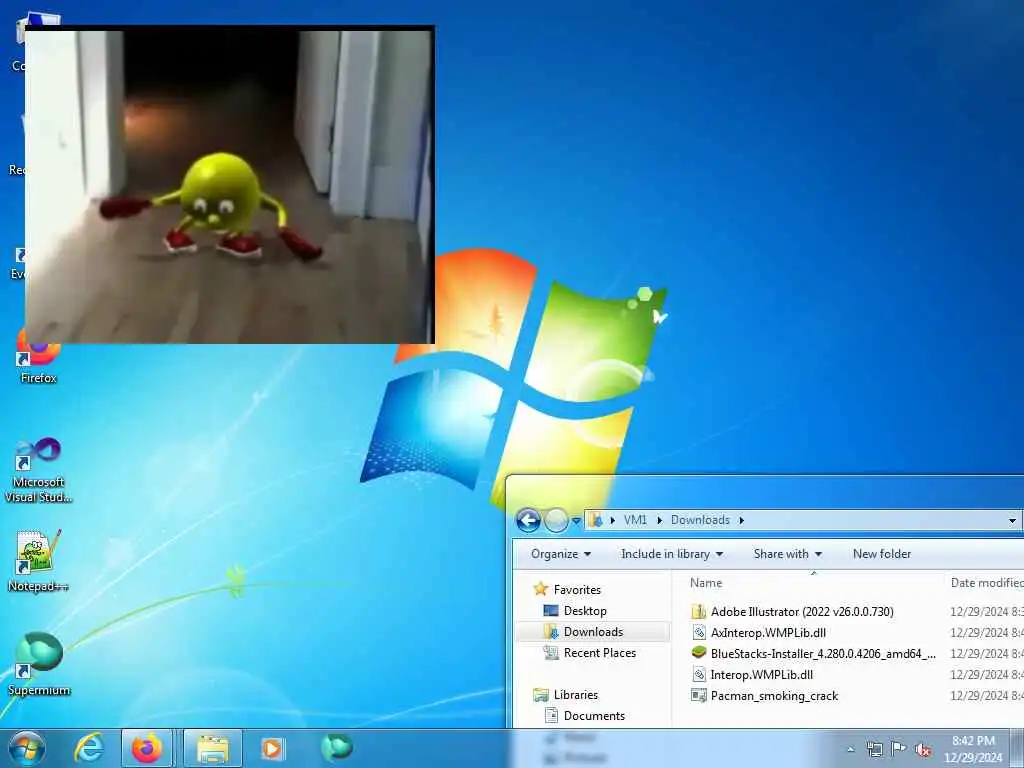Click the AxInterop.WMPLib.dll file icon
This screenshot has width=1024, height=768.
[699, 632]
